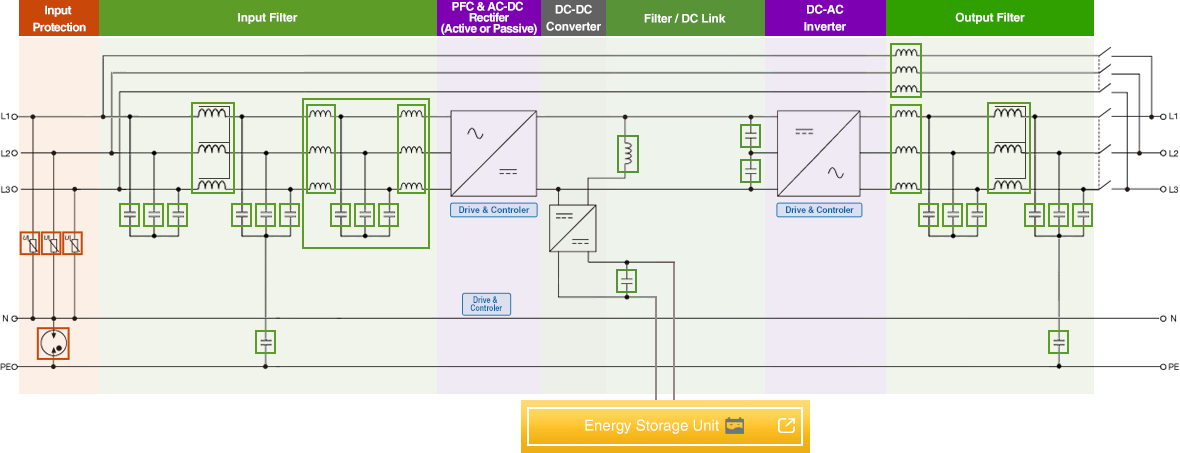Select the Input Filter header section

(267, 18)
